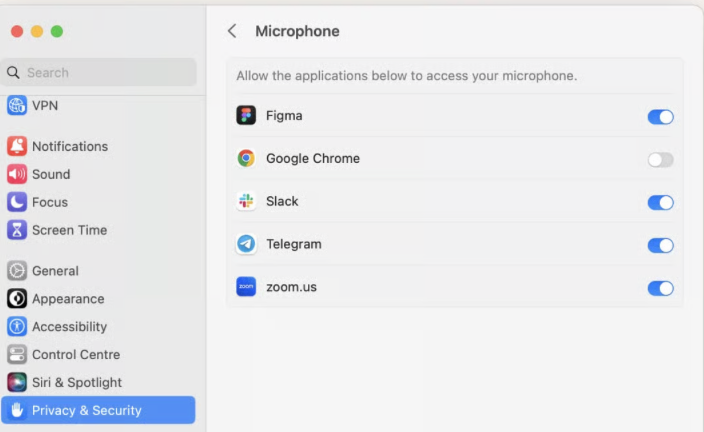Click the Slack app icon
The image size is (704, 432).
coord(246,201)
